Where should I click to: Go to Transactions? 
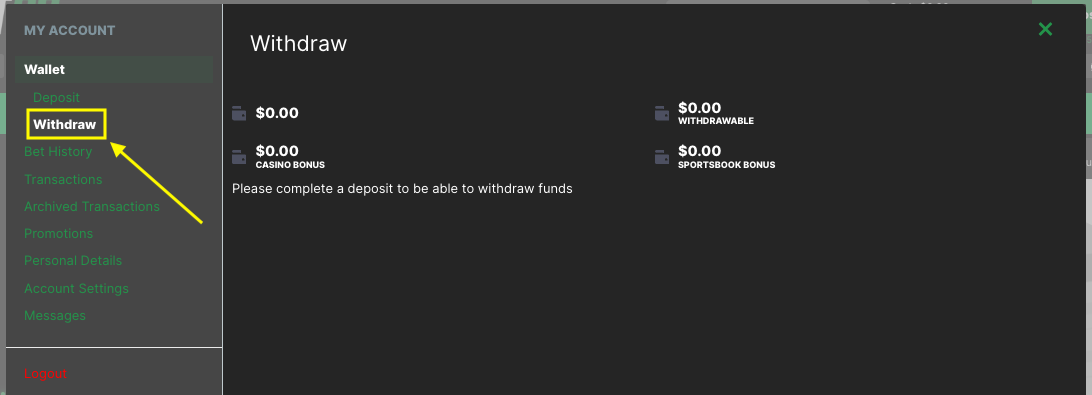pos(63,180)
